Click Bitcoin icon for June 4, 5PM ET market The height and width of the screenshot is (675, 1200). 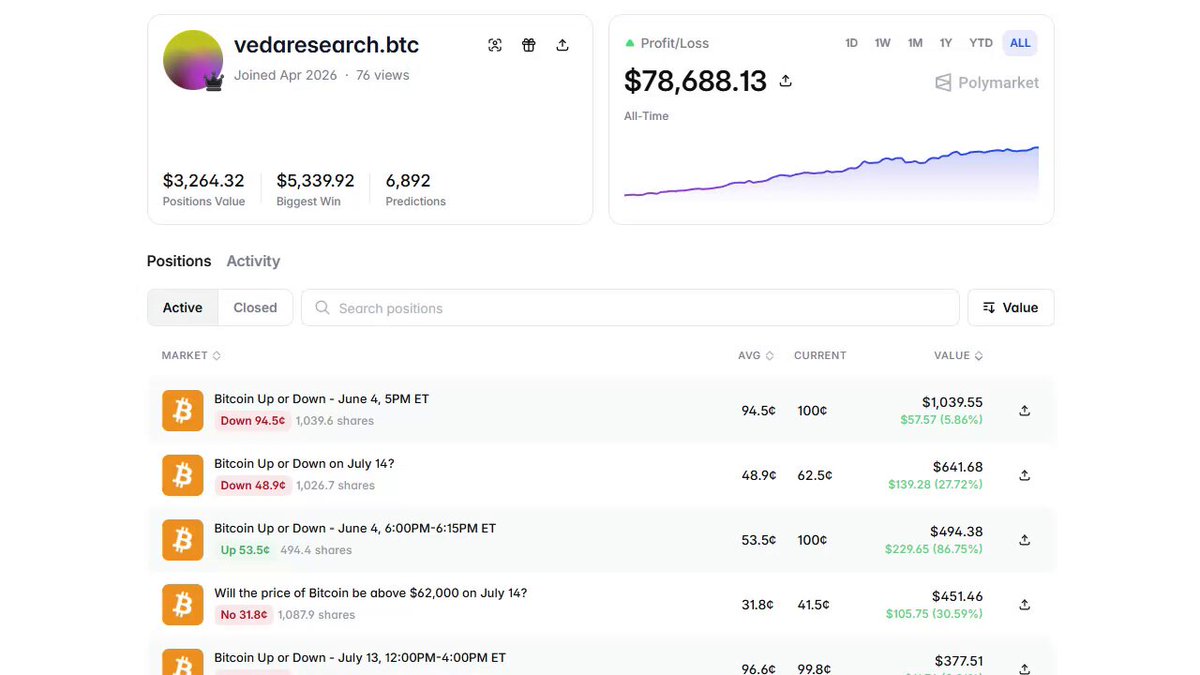pos(182,410)
